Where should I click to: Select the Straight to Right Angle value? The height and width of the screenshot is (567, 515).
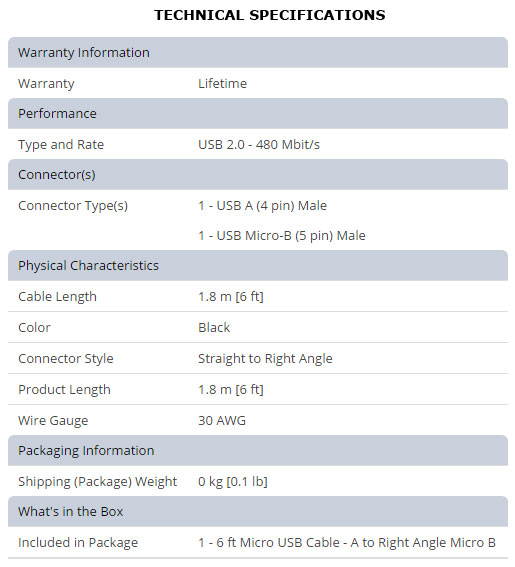coord(265,359)
